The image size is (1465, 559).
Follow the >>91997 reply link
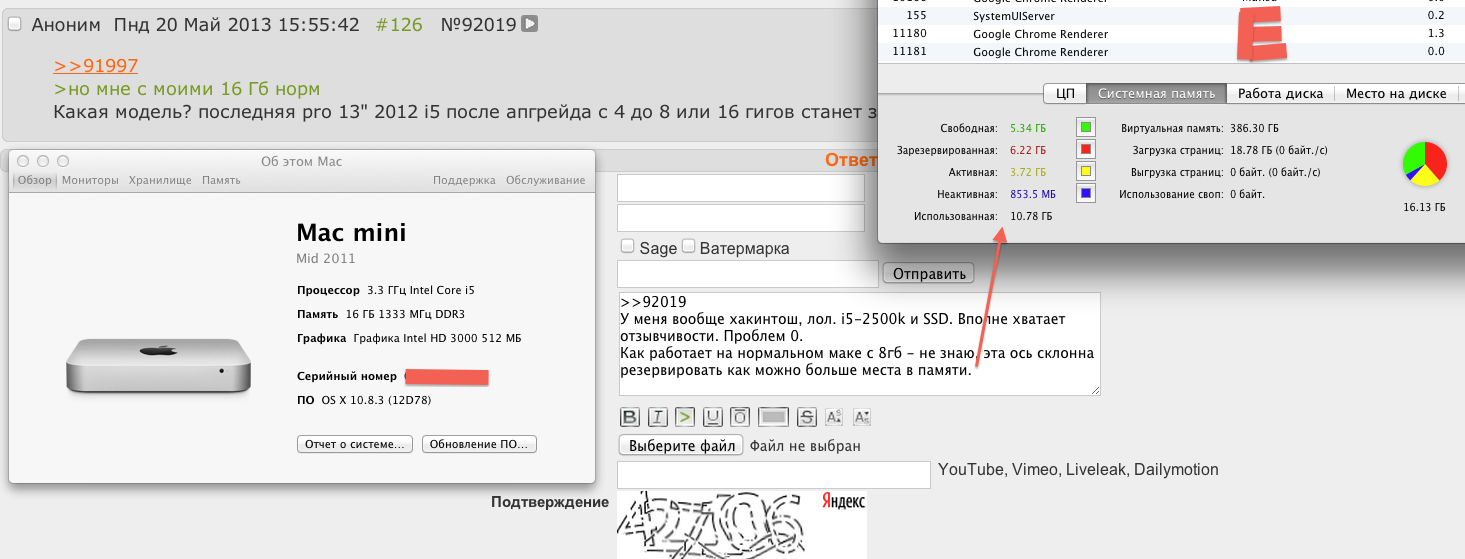96,65
